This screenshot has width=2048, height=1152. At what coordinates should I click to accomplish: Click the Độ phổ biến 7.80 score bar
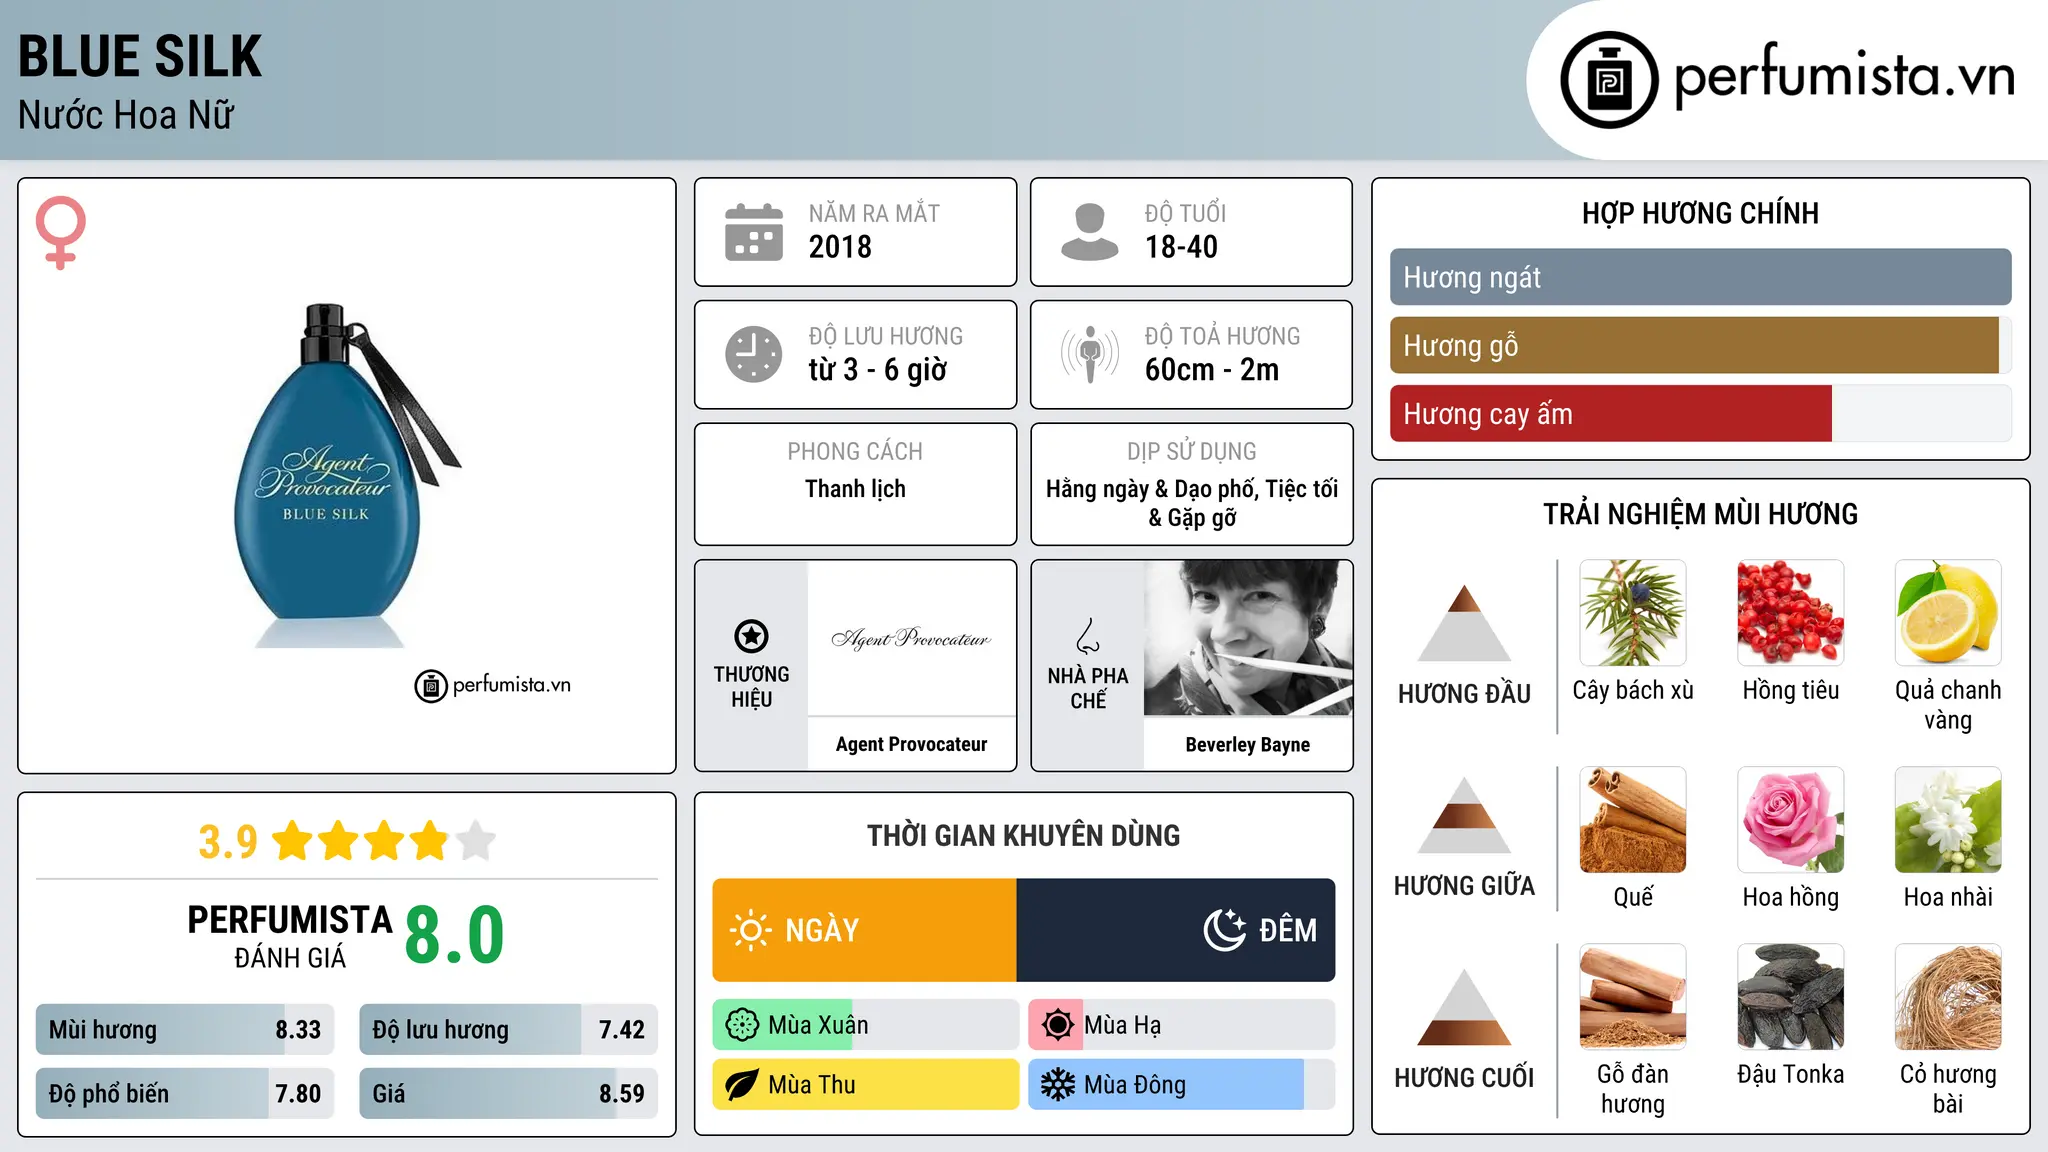click(x=185, y=1094)
